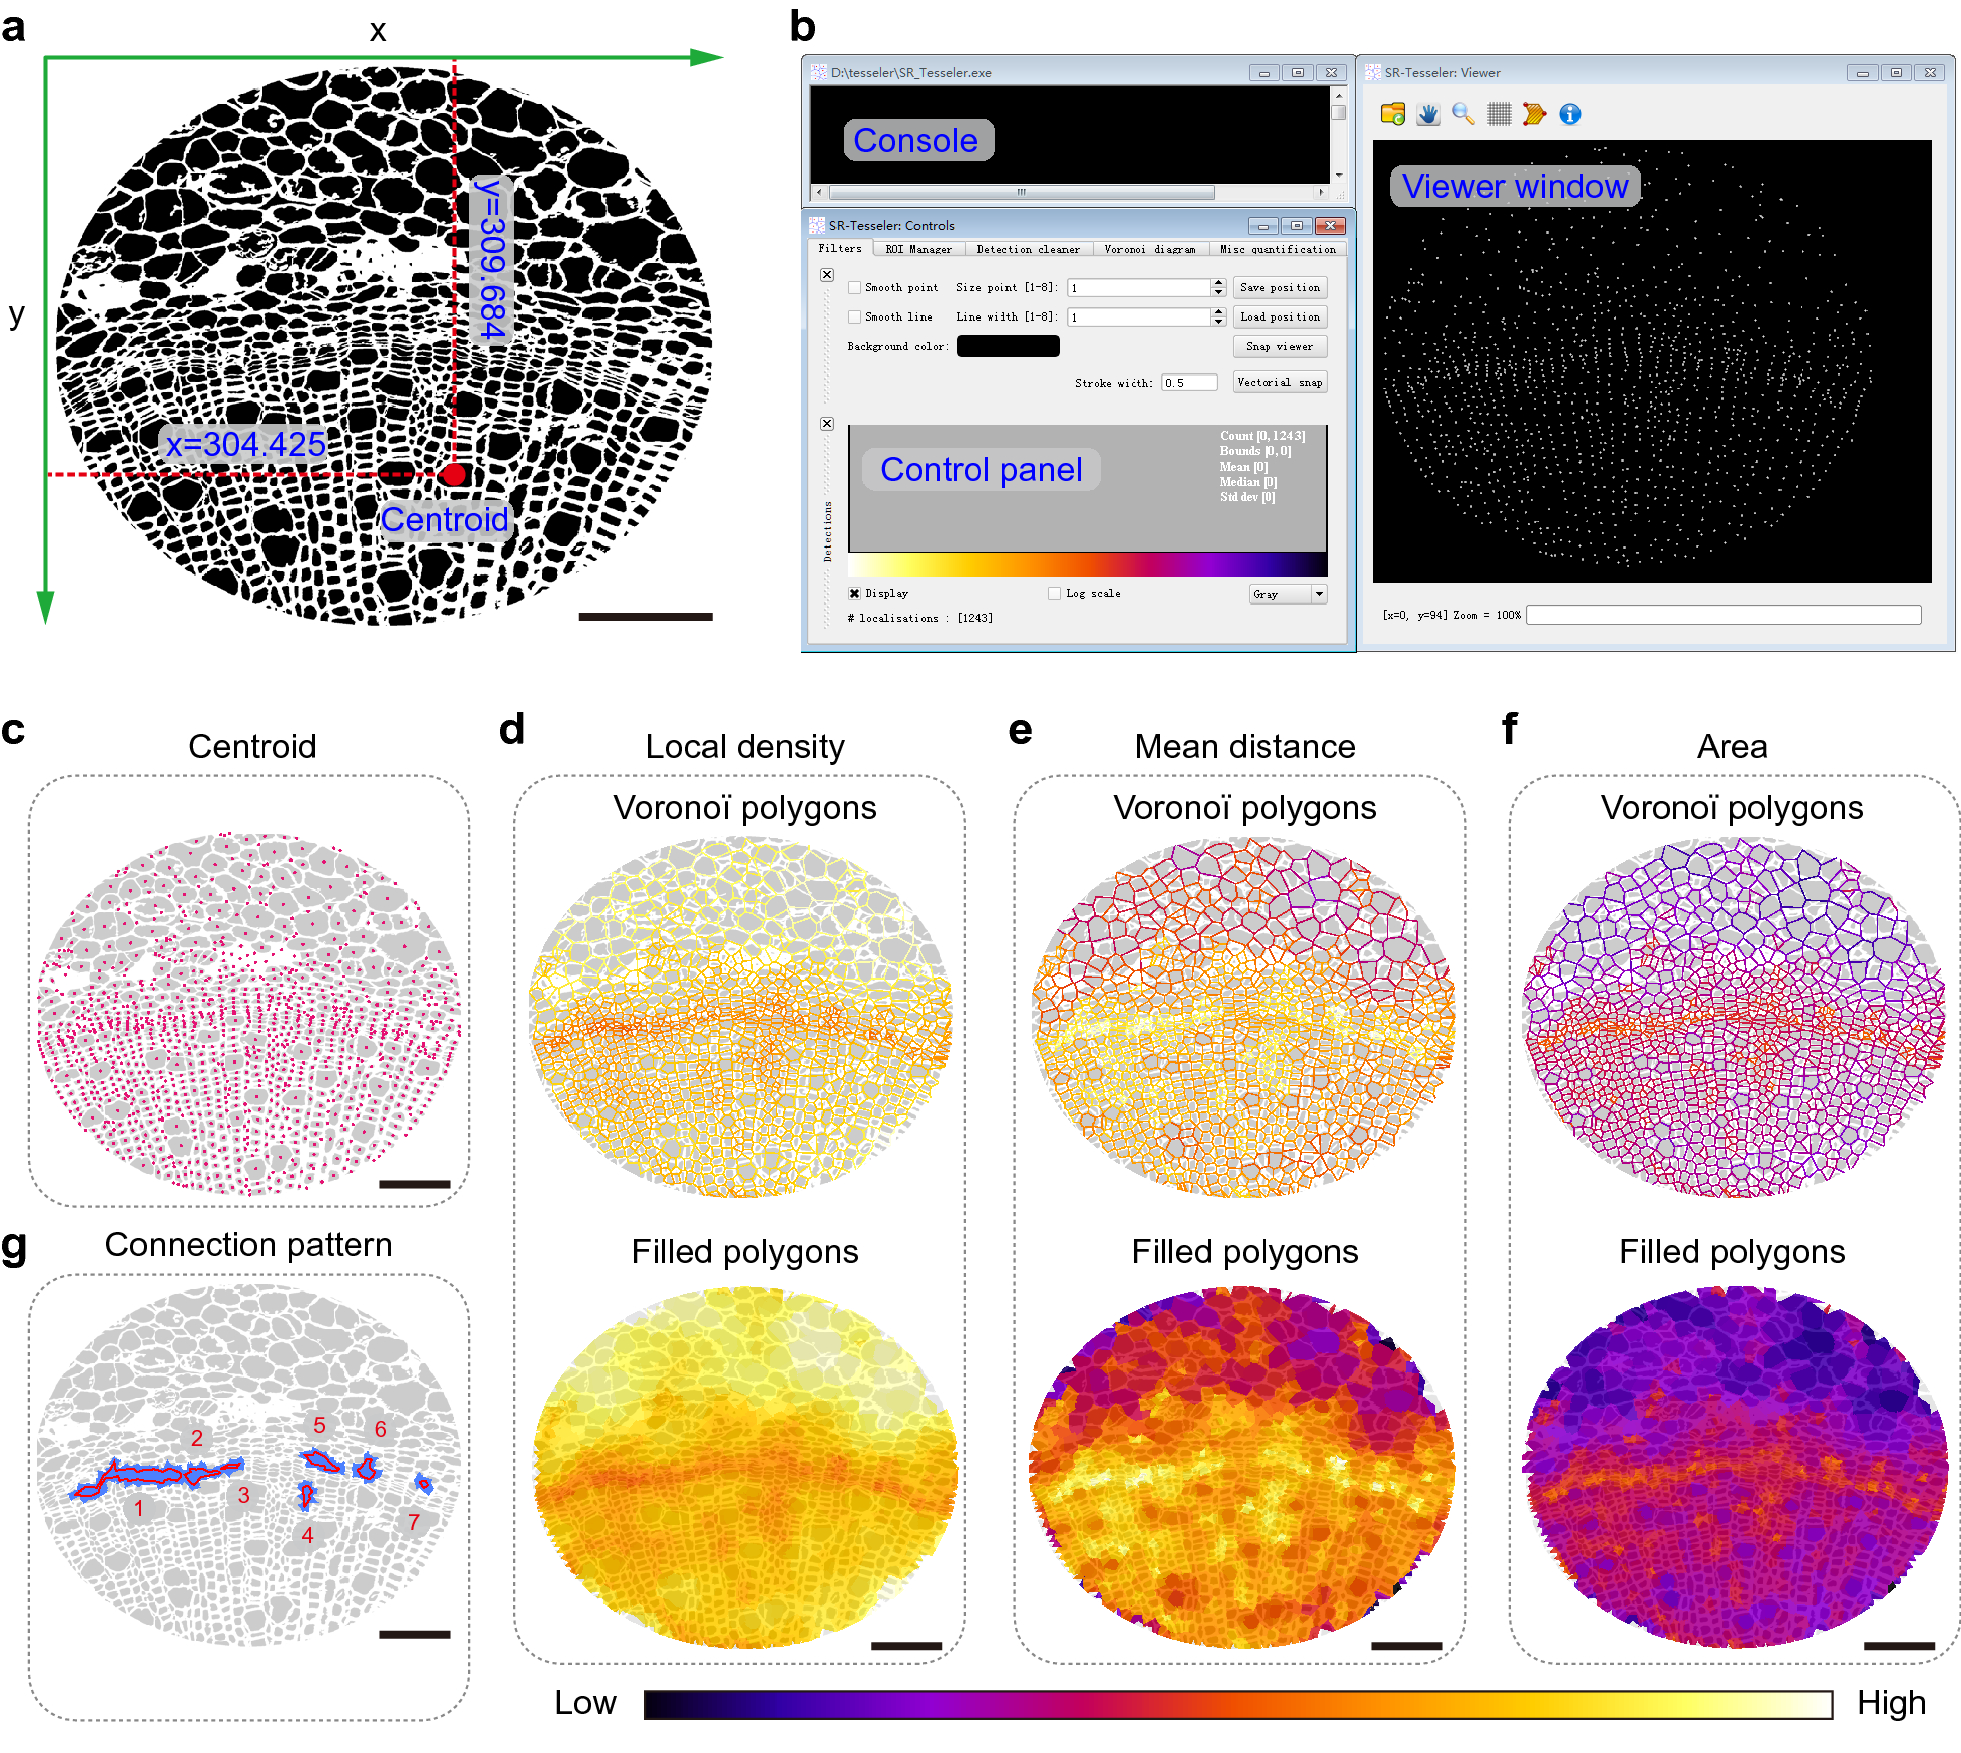The width and height of the screenshot is (1961, 1753).
Task: Enable the Log scale checkbox
Action: pyautogui.click(x=1055, y=594)
